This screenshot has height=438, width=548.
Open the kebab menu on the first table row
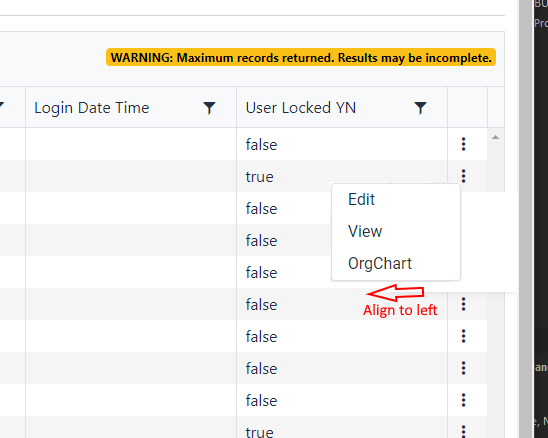(463, 144)
